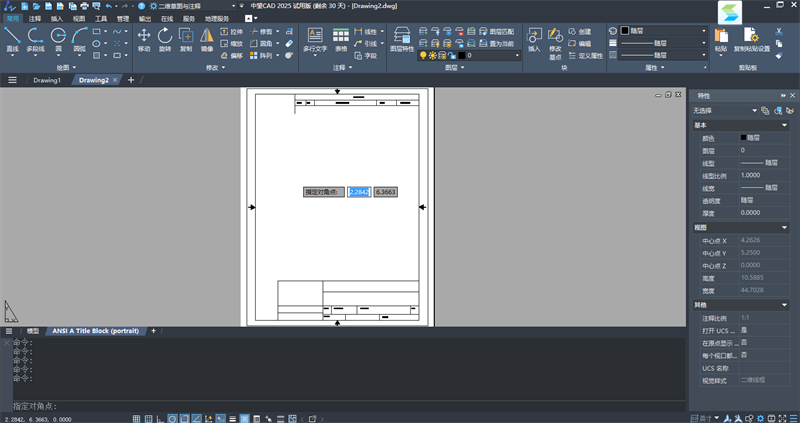The image size is (800, 423).
Task: Toggle the layer lock padlock icon
Action: point(450,56)
